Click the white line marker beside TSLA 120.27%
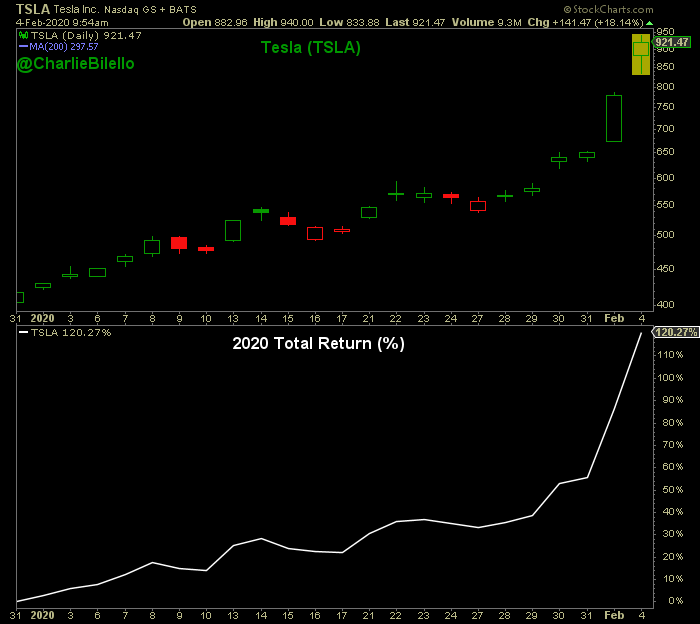 23,332
